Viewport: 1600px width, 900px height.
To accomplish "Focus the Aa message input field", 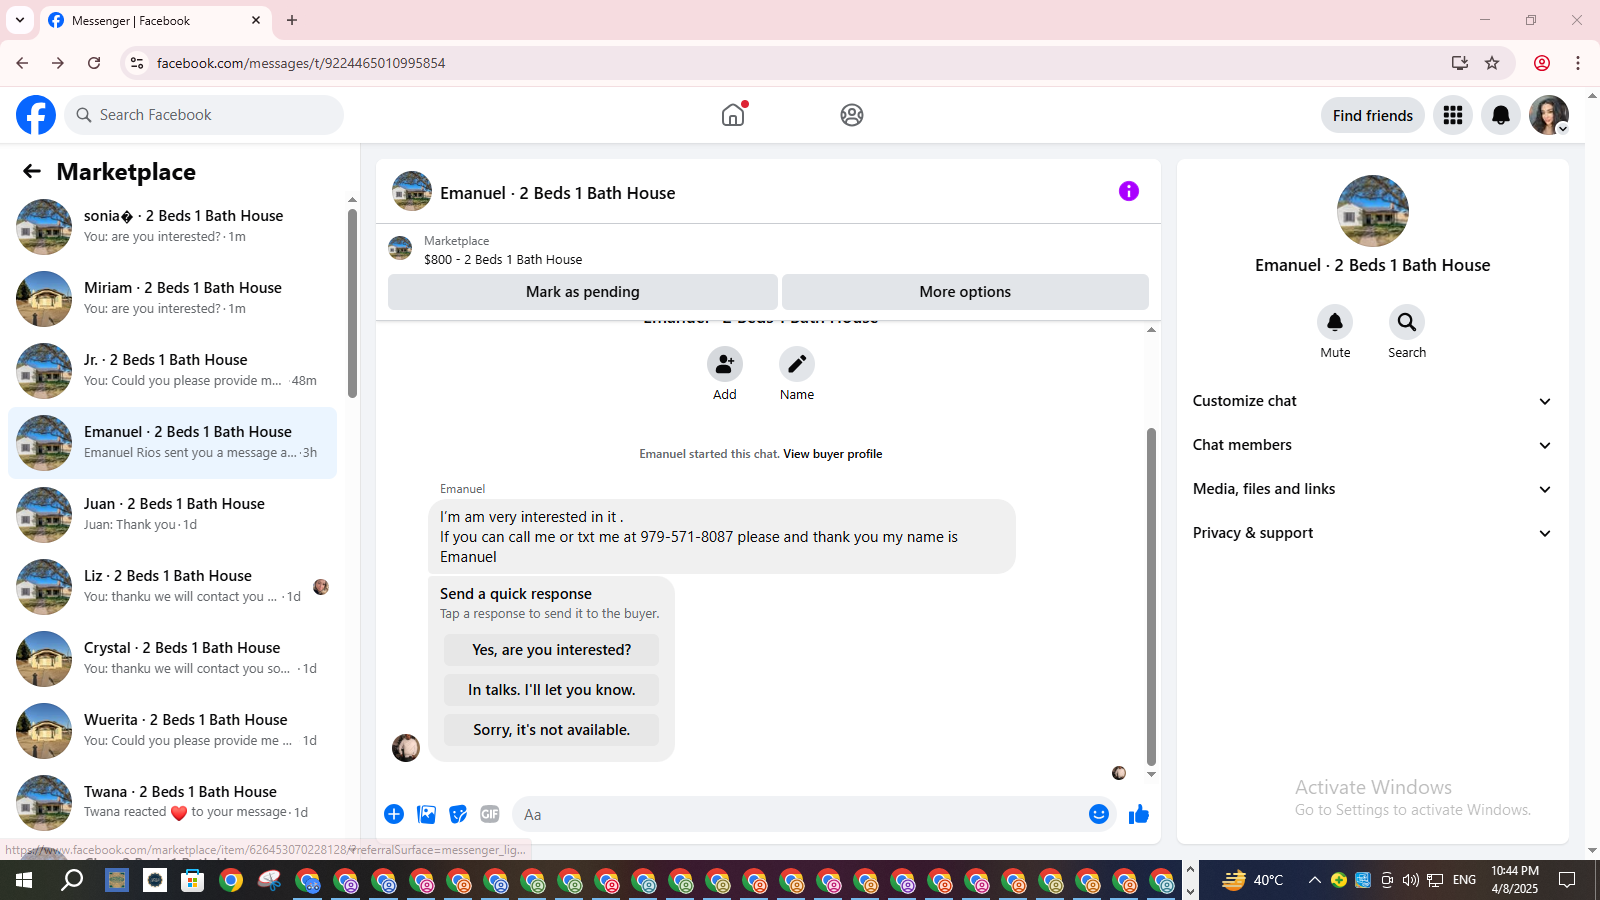I will (x=800, y=814).
